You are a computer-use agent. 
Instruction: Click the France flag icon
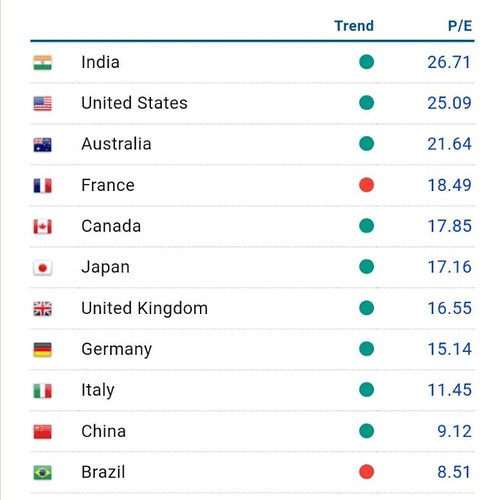point(43,186)
